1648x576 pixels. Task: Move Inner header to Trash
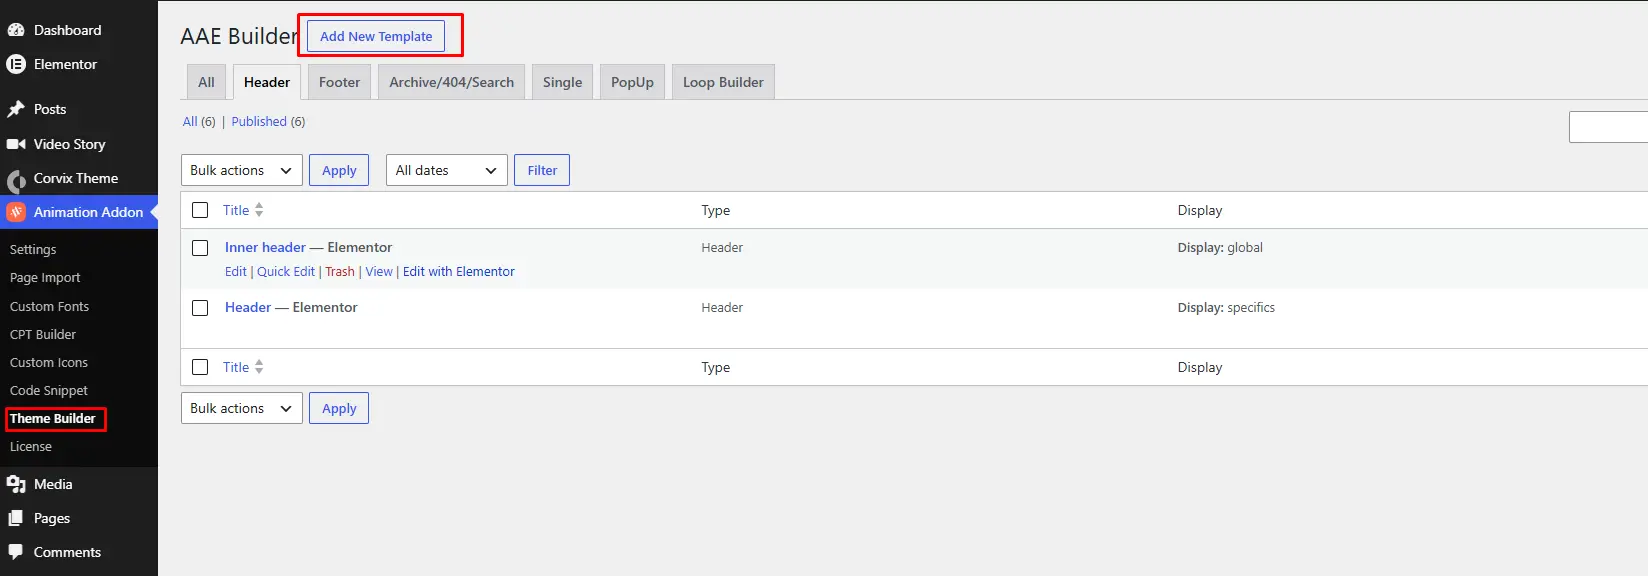pyautogui.click(x=340, y=271)
